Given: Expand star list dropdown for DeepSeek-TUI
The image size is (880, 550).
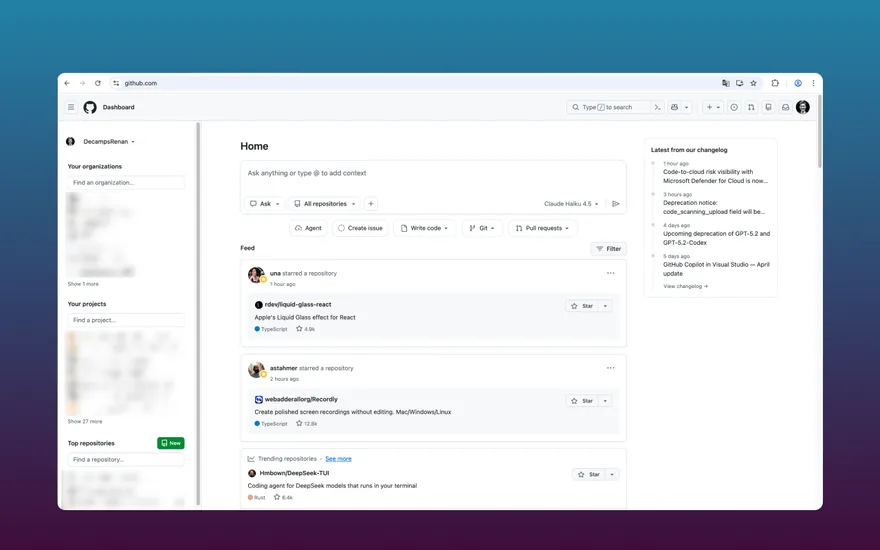Looking at the screenshot, I should point(612,475).
